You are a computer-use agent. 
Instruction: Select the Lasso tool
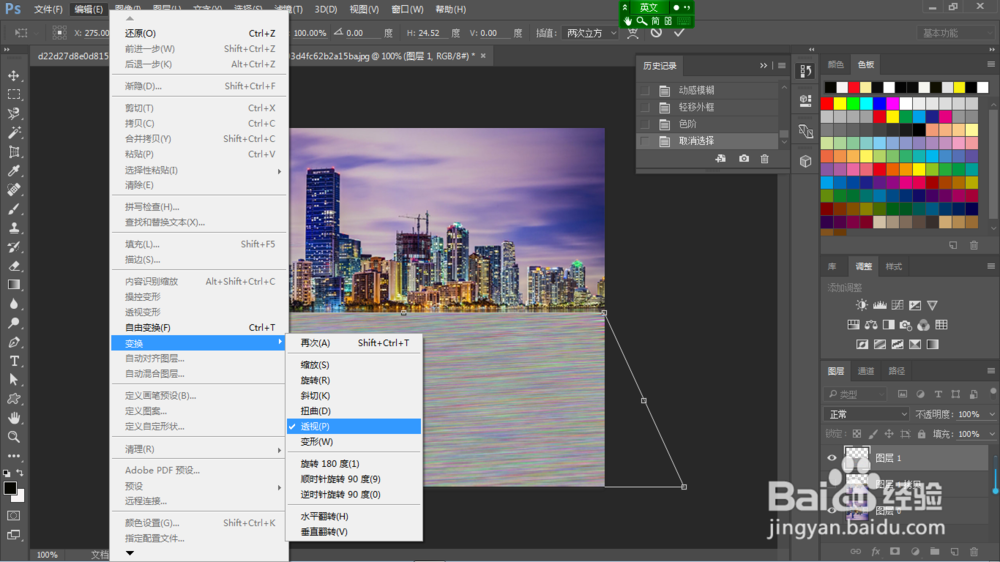coord(13,114)
